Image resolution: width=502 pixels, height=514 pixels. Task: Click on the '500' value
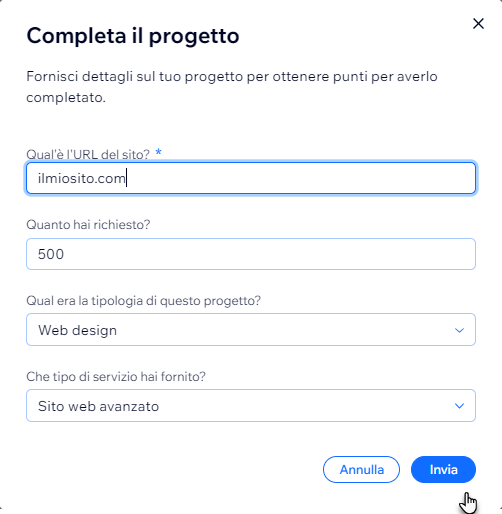[51, 254]
